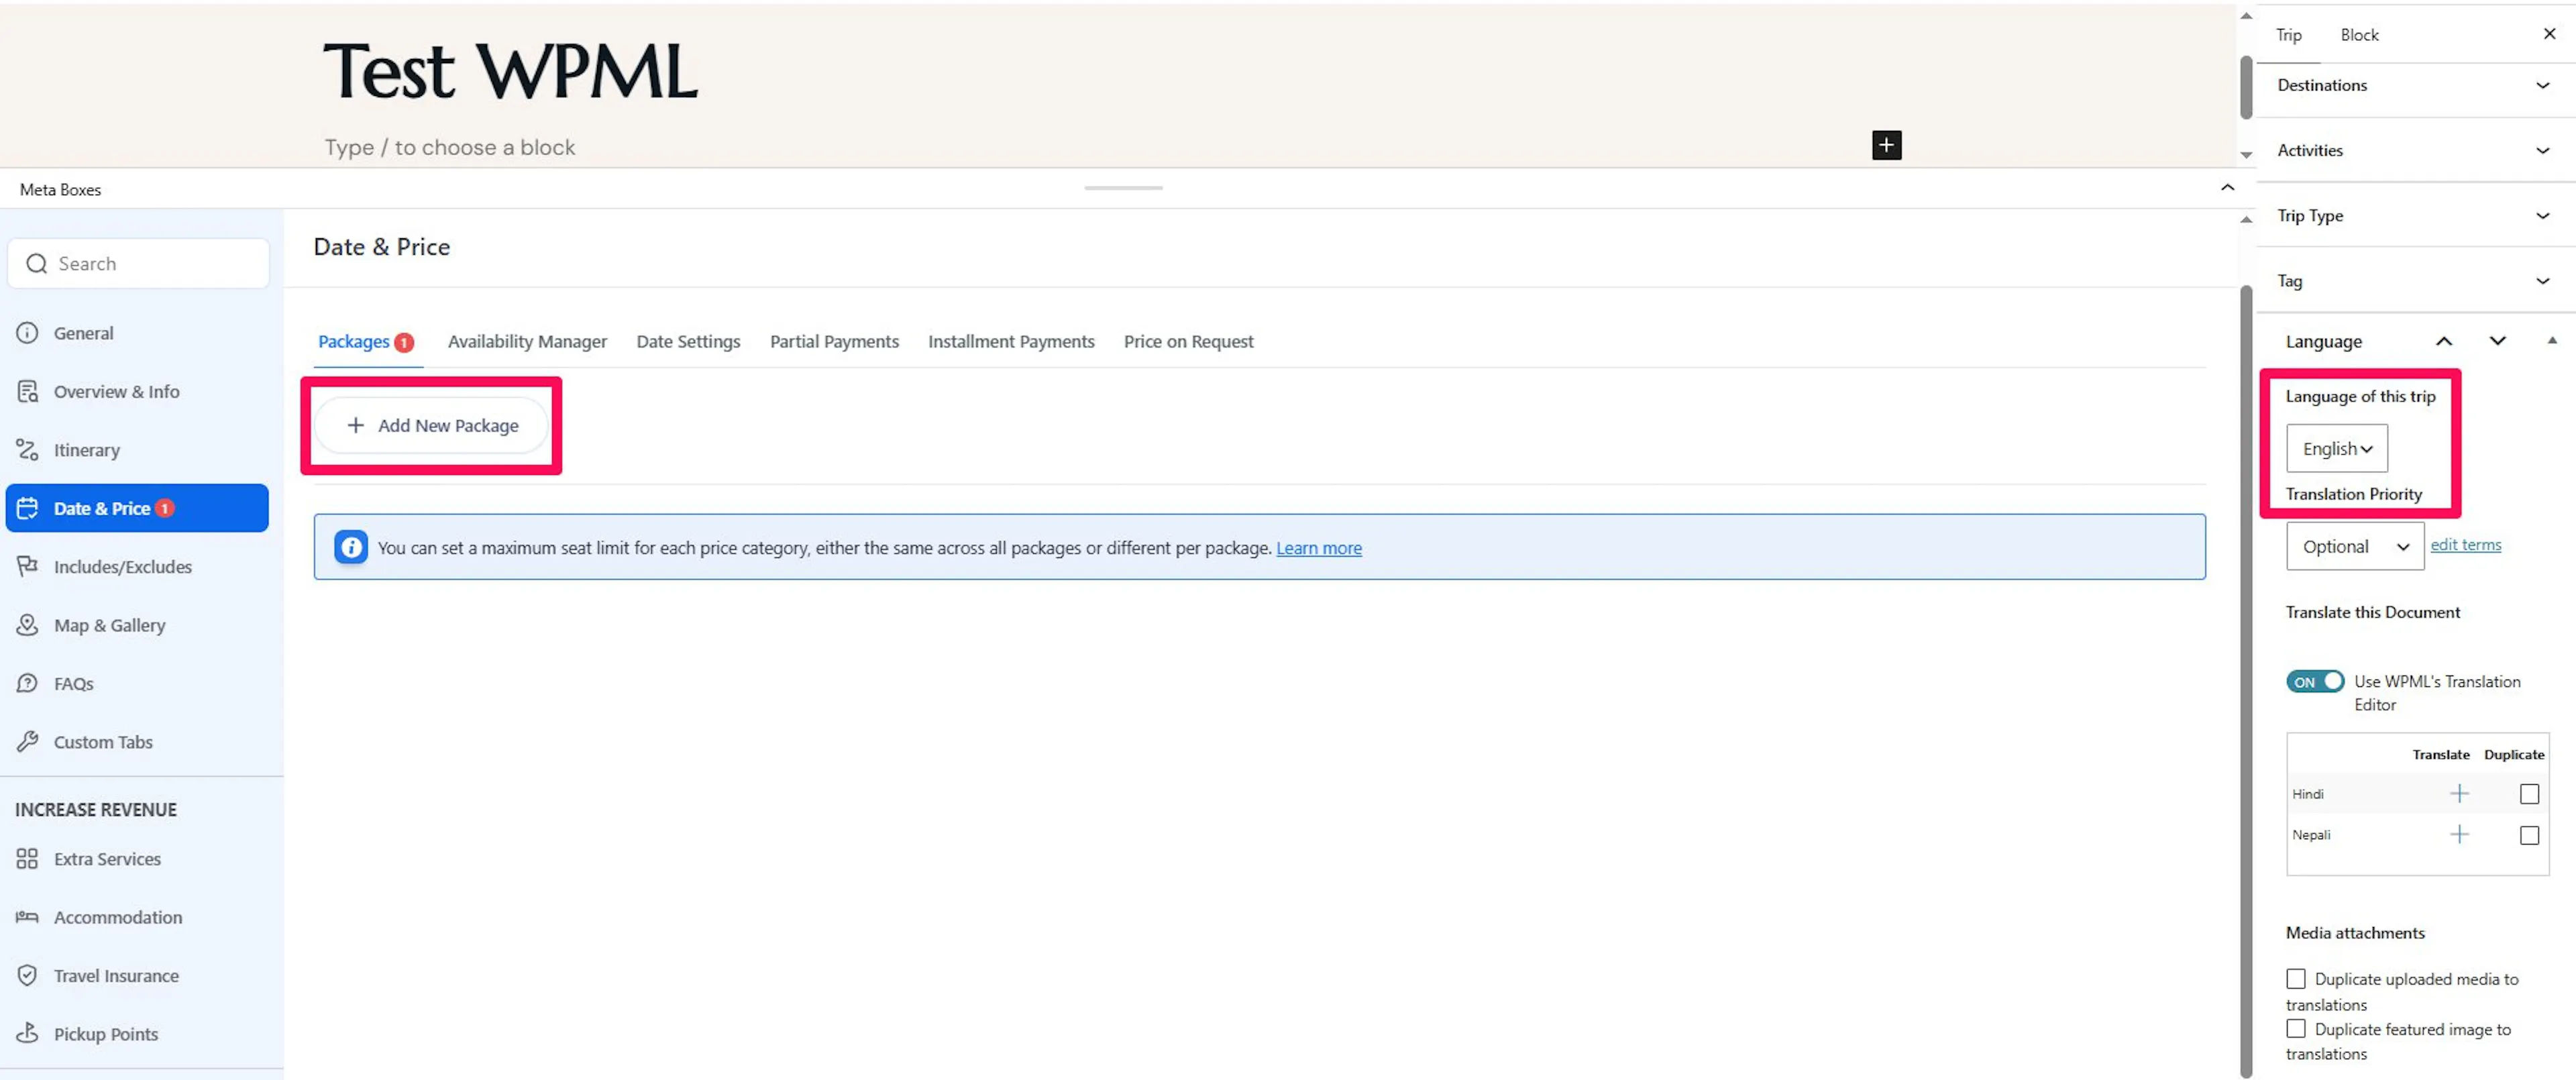The width and height of the screenshot is (2576, 1080).
Task: Expand the Activities panel
Action: (2415, 150)
